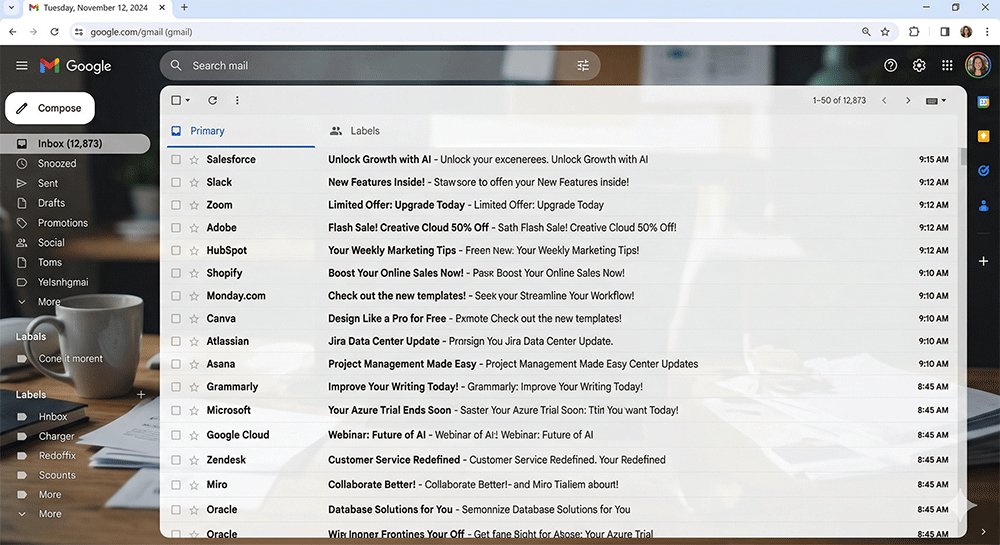Click the search options filter icon
This screenshot has height=545, width=1000.
pyautogui.click(x=583, y=66)
